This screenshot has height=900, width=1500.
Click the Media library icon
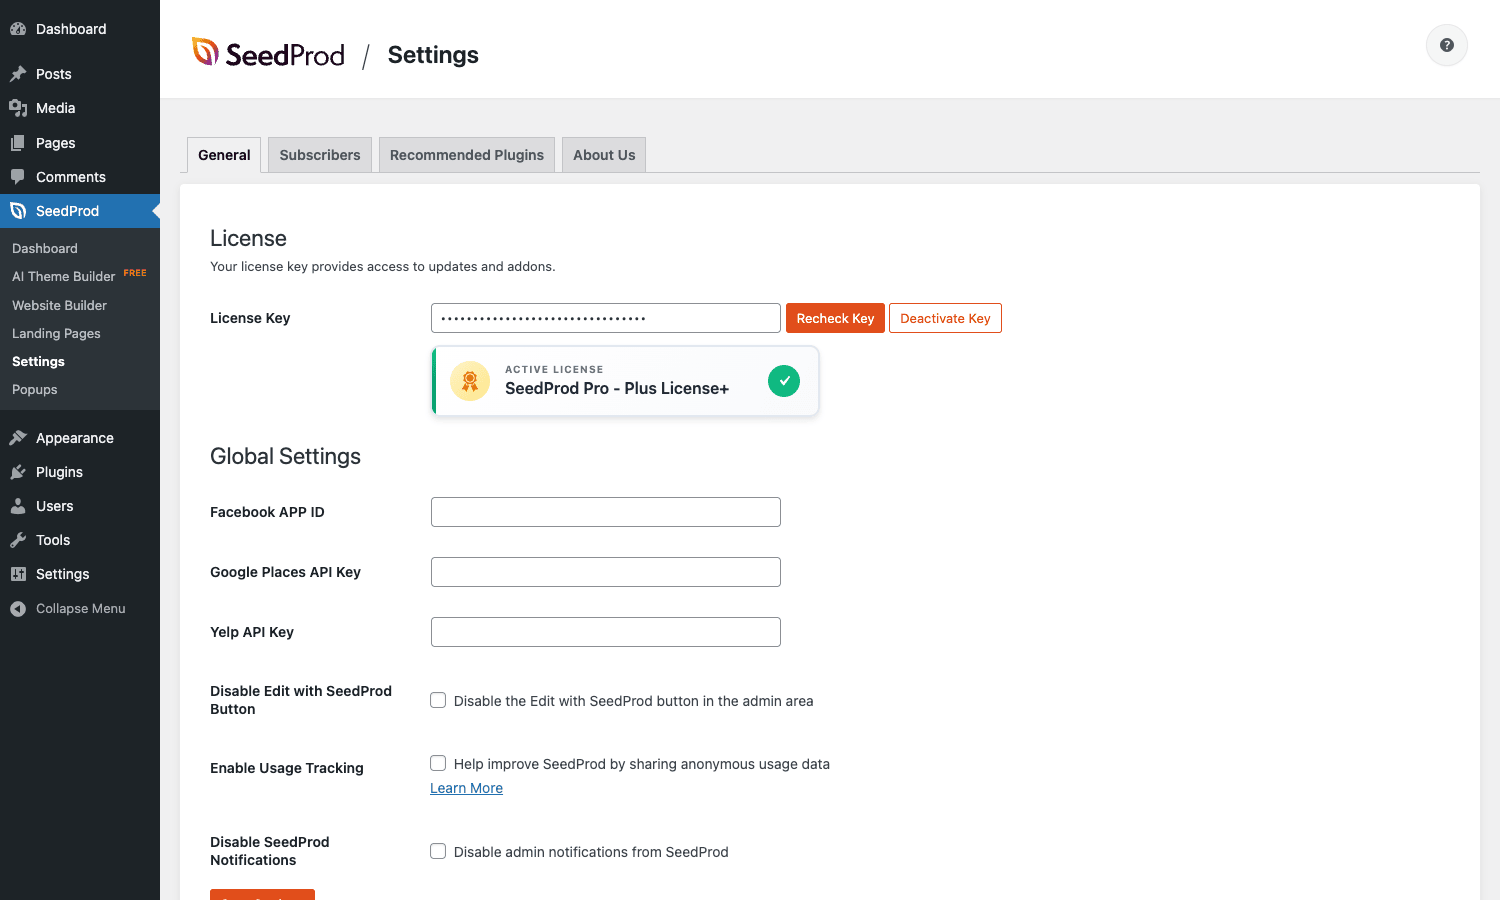tap(18, 108)
